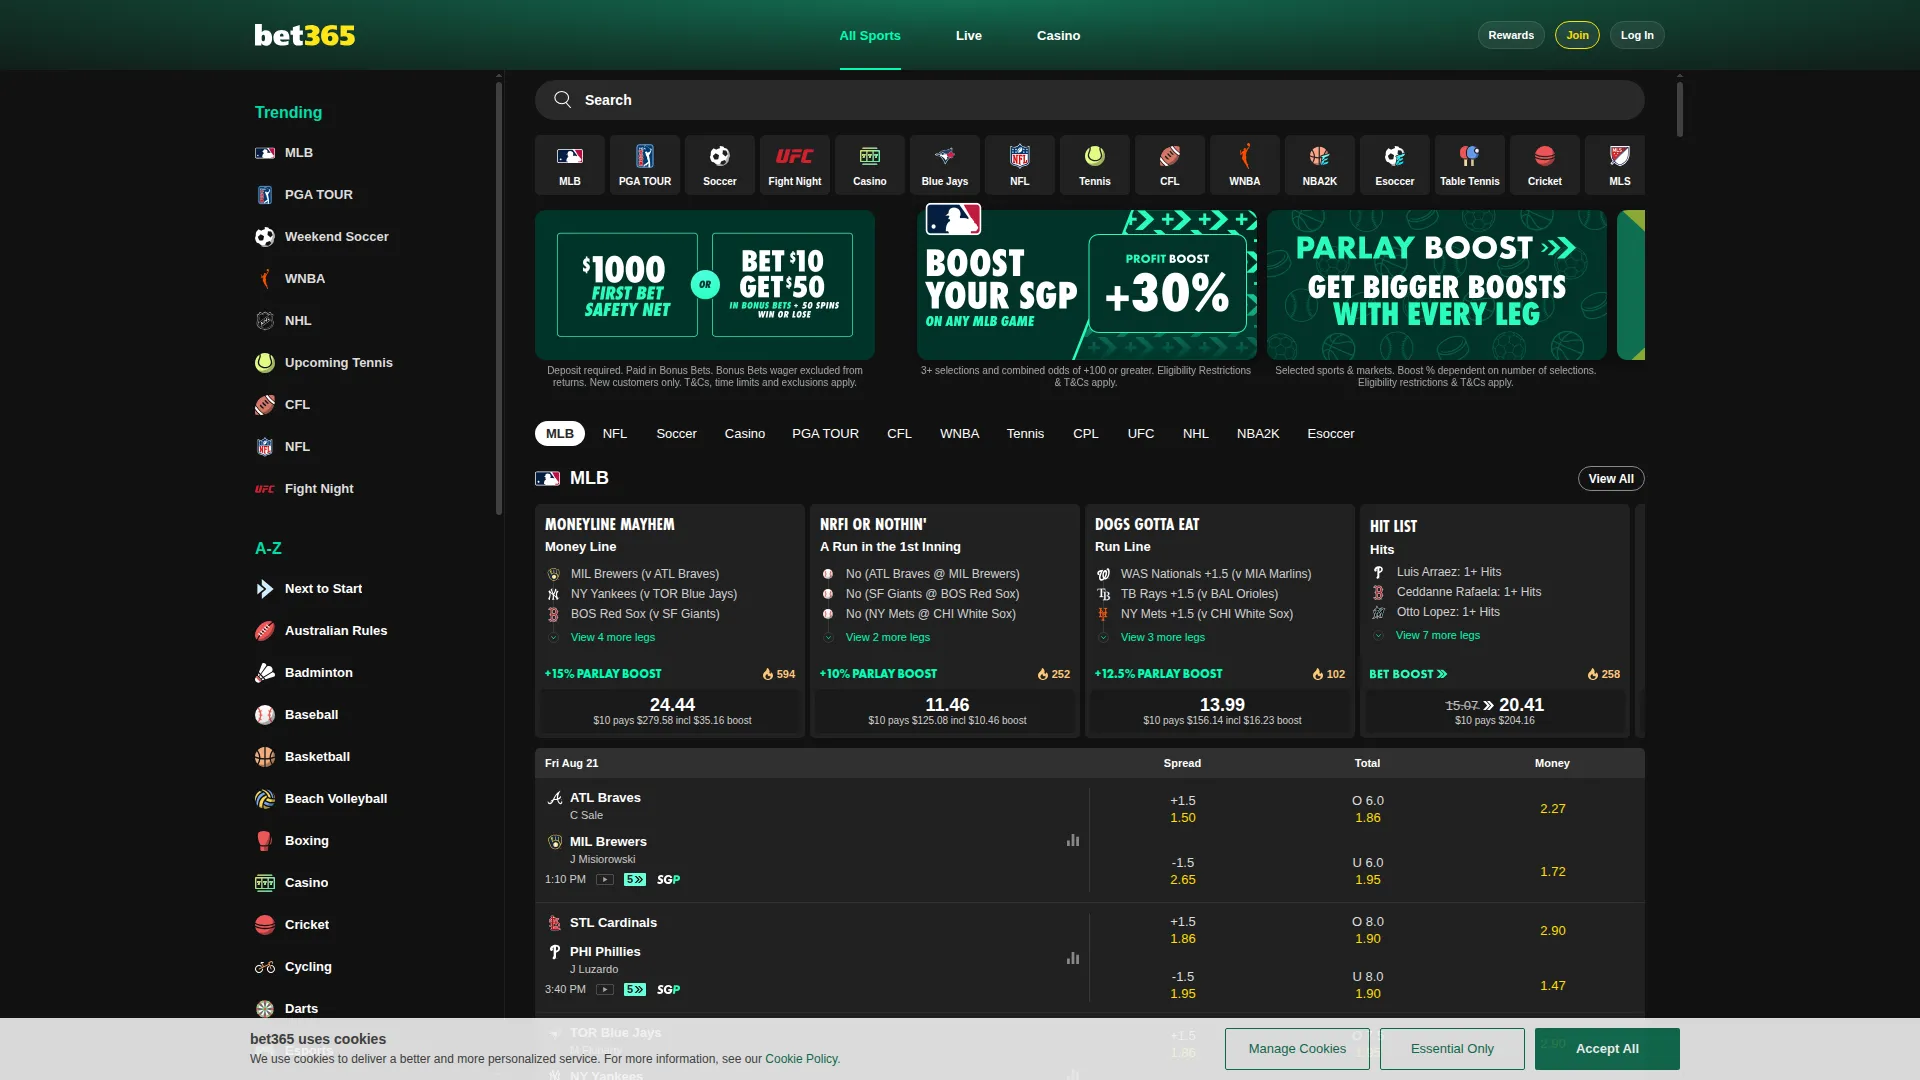Open MLB tile in sports carousel
The image size is (1920, 1080).
coord(569,165)
